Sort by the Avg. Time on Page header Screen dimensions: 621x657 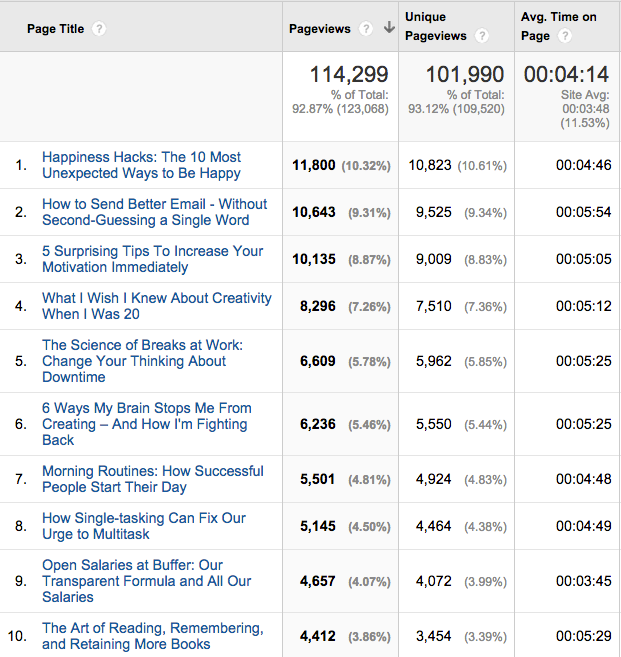click(x=559, y=26)
